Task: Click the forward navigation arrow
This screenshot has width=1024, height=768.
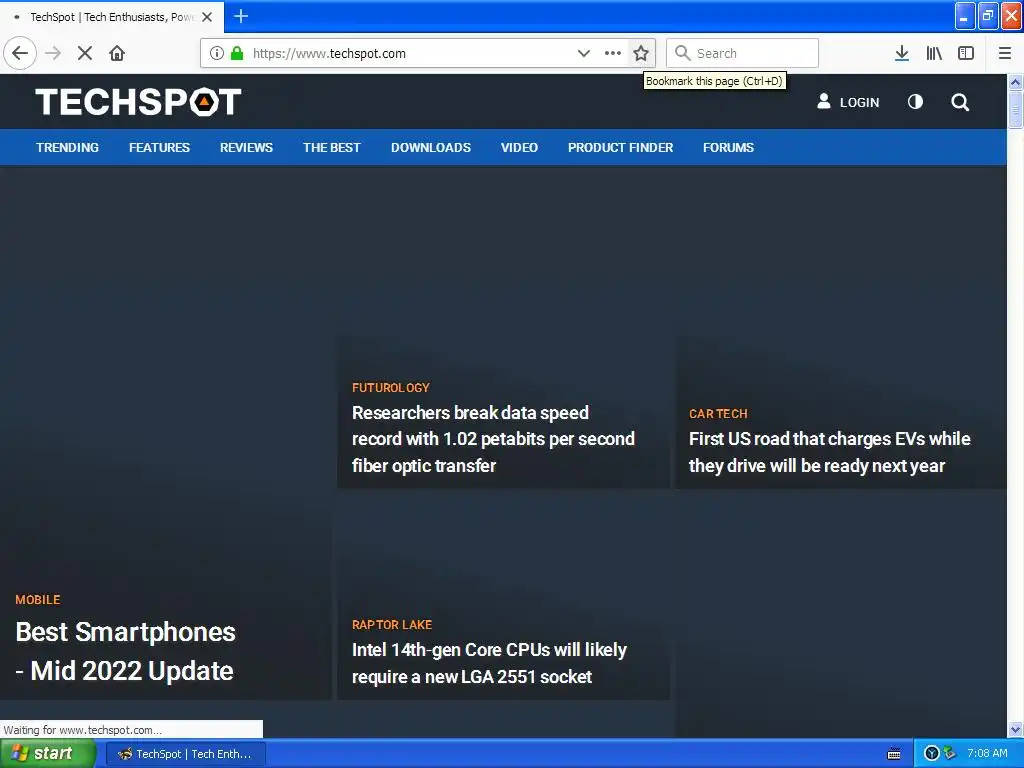Action: point(53,53)
